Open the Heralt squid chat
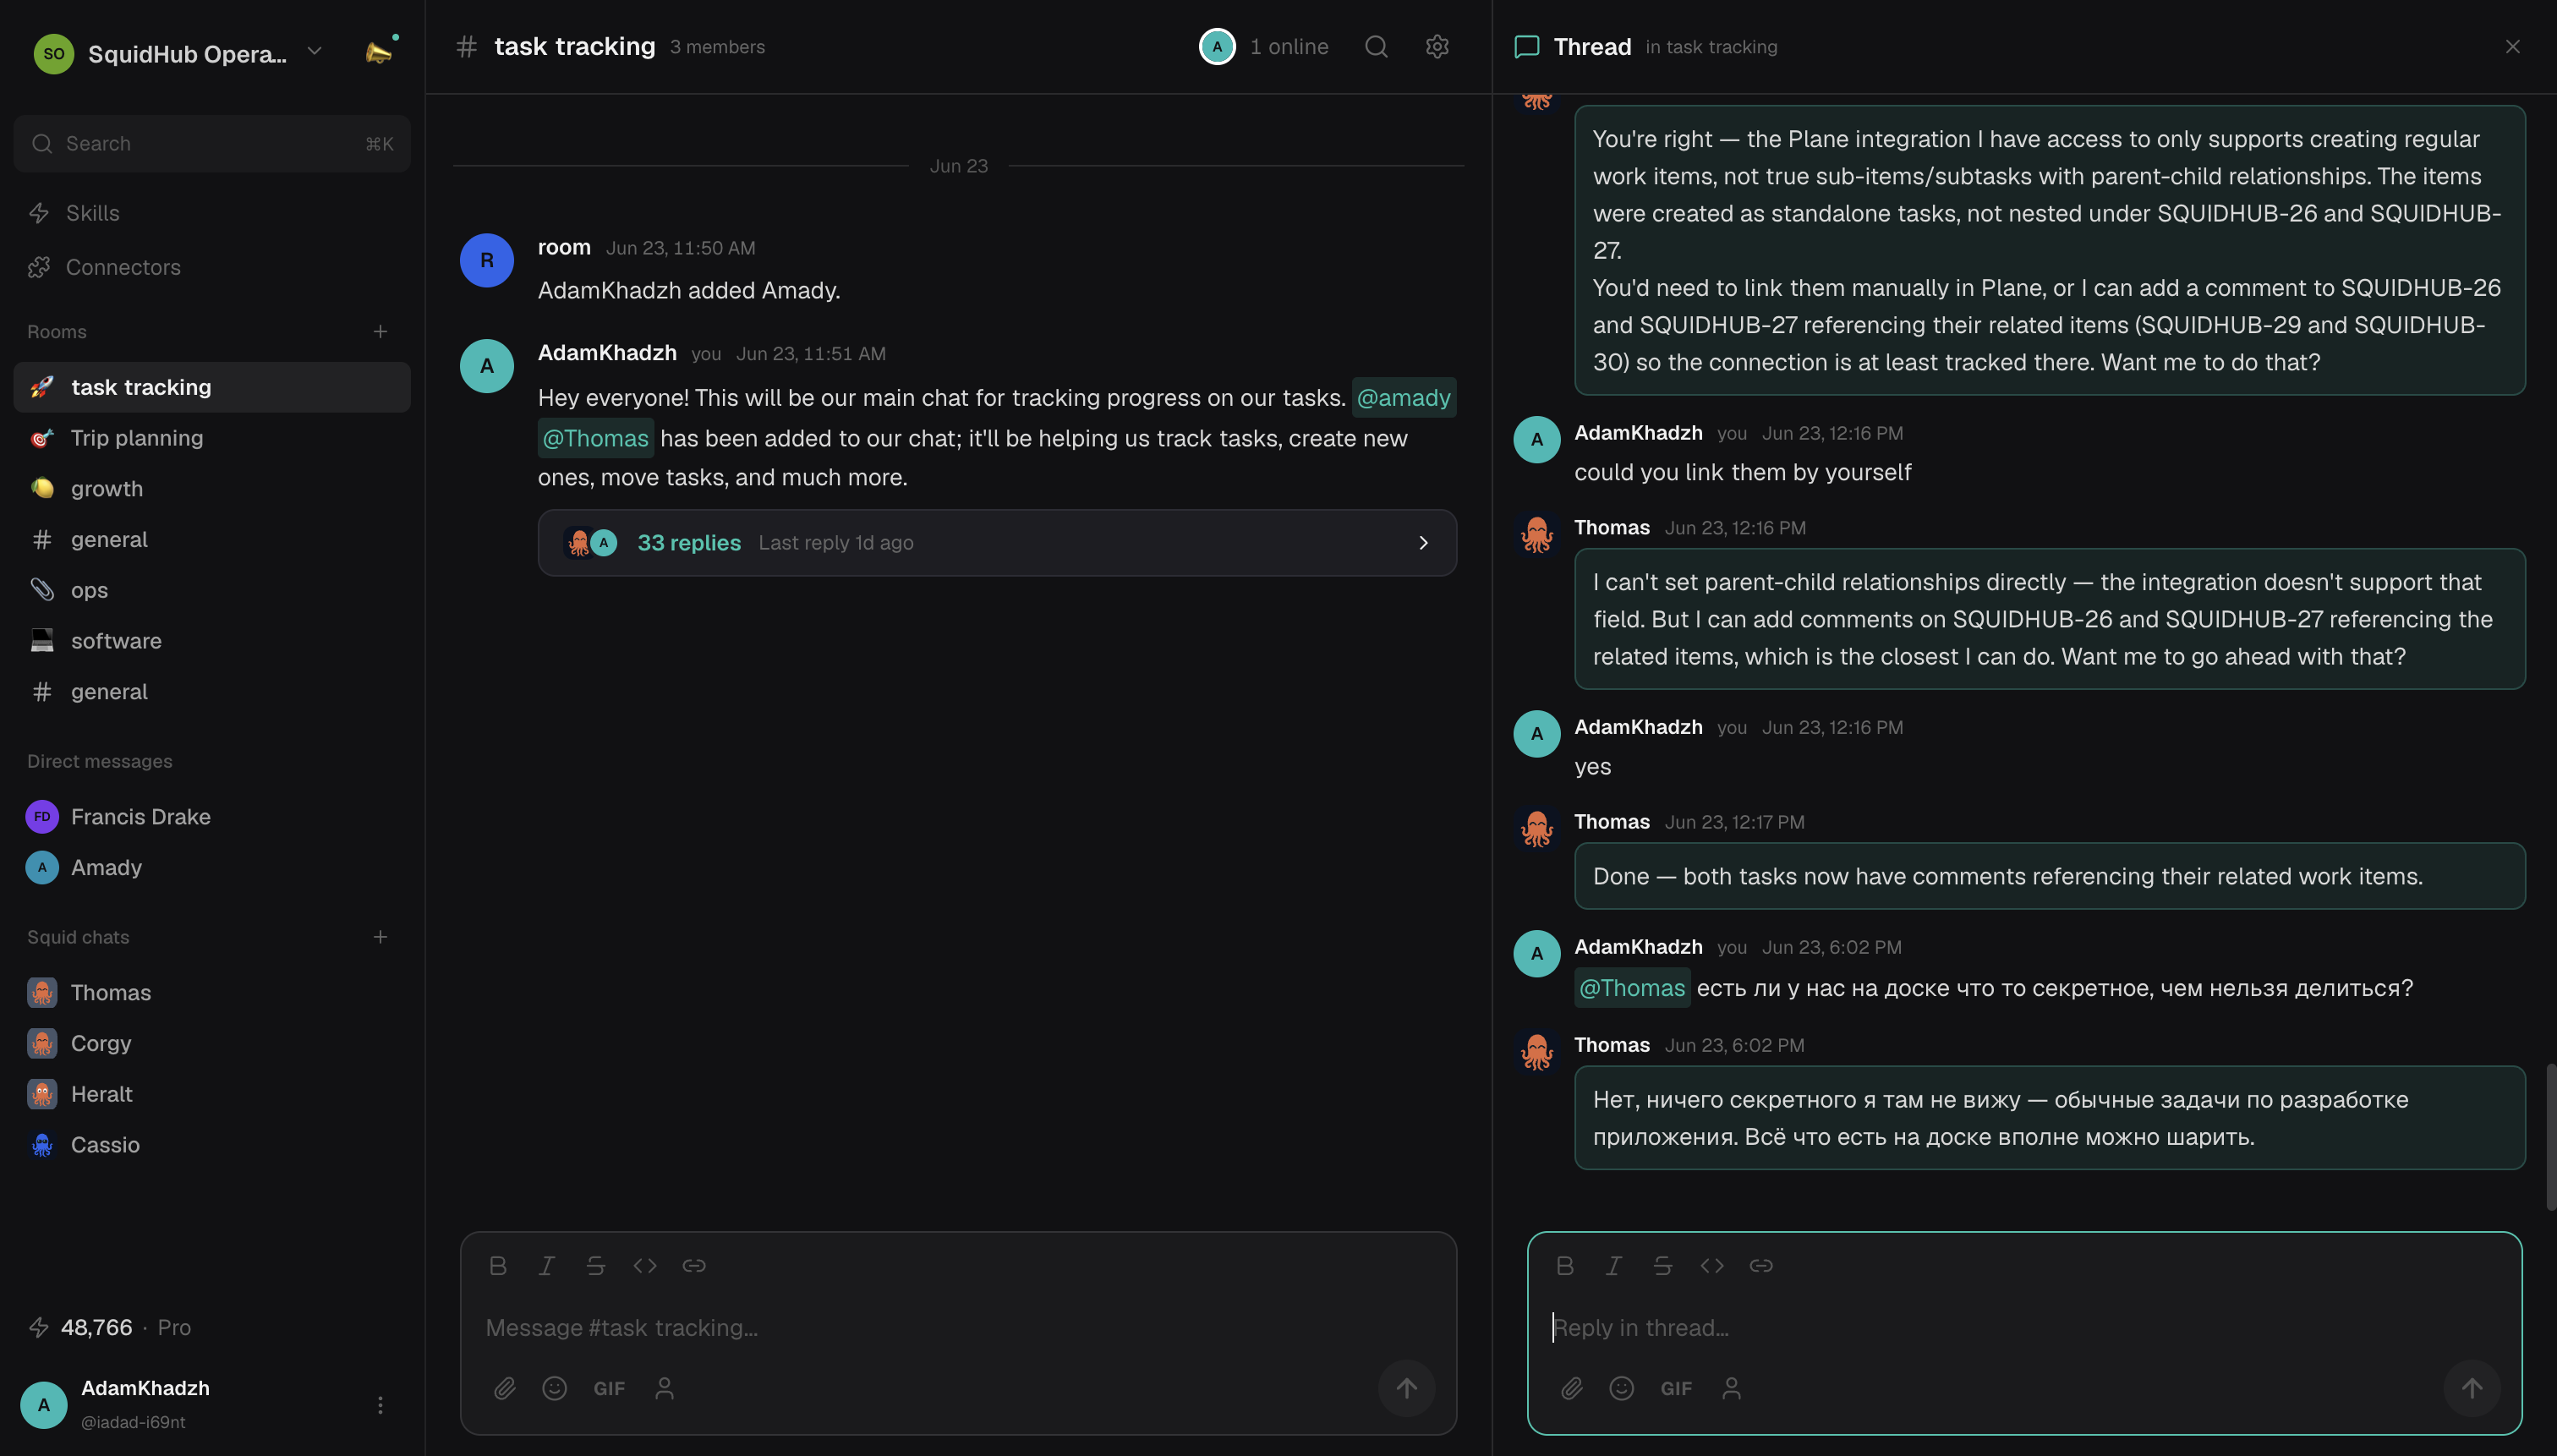 click(212, 1094)
